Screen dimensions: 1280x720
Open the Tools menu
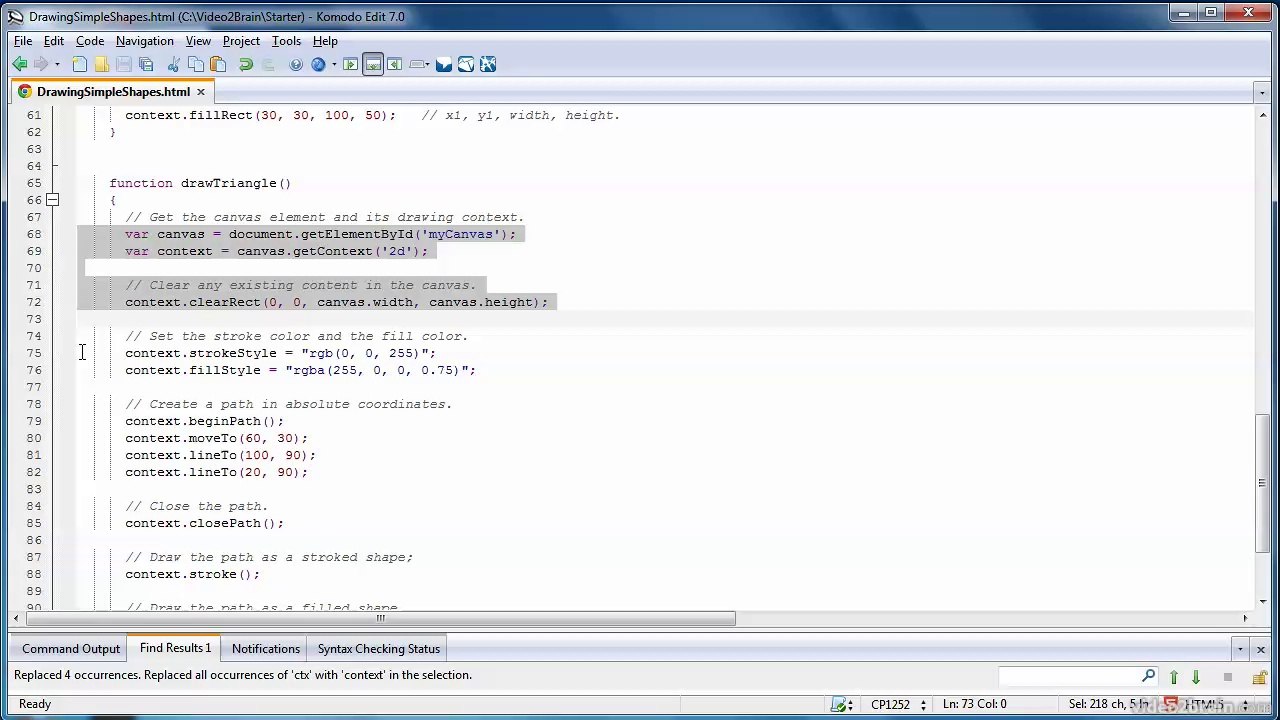coord(286,41)
